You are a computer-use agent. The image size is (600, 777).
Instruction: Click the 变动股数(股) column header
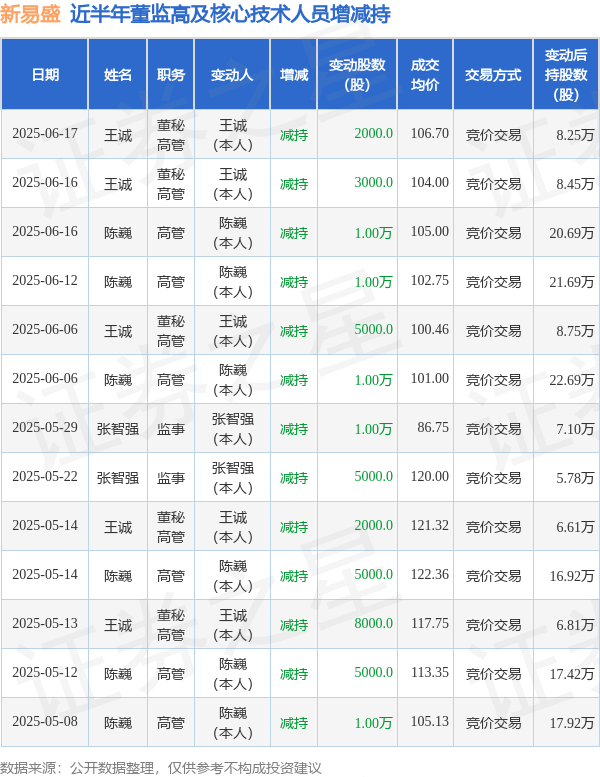[x=357, y=75]
